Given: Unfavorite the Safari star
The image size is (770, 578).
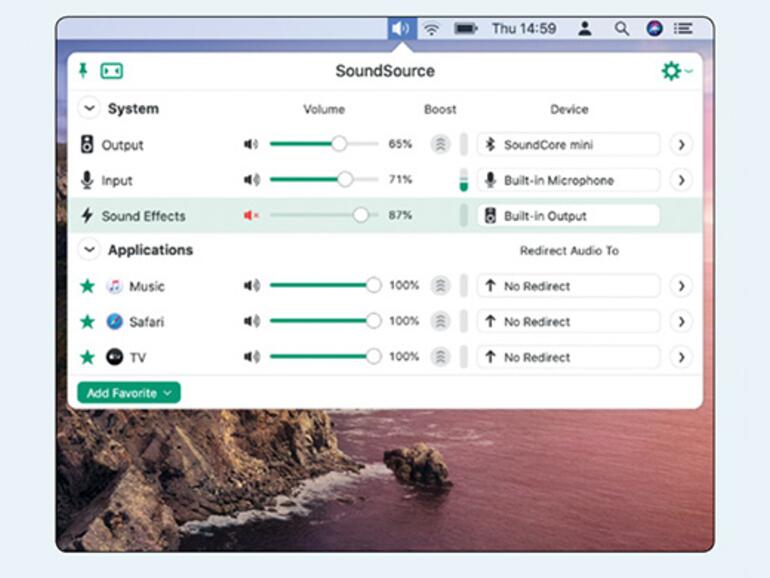Looking at the screenshot, I should (x=87, y=321).
